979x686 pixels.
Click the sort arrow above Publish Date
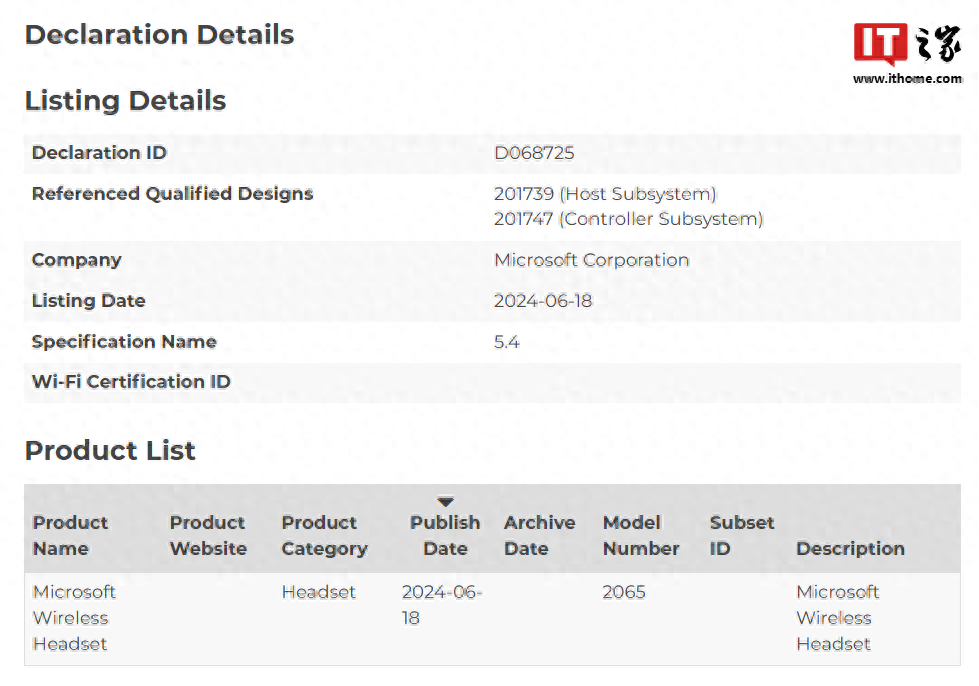click(445, 502)
